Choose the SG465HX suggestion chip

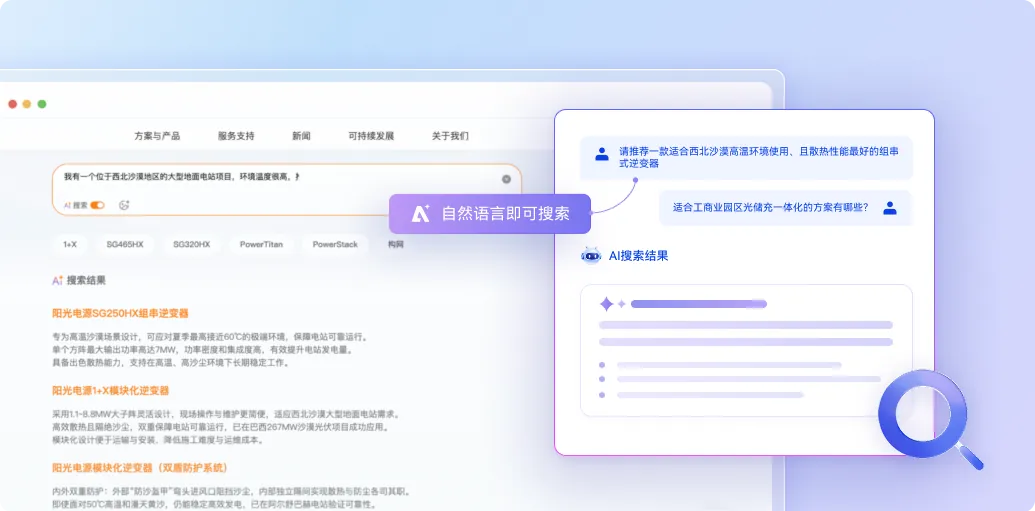point(125,244)
